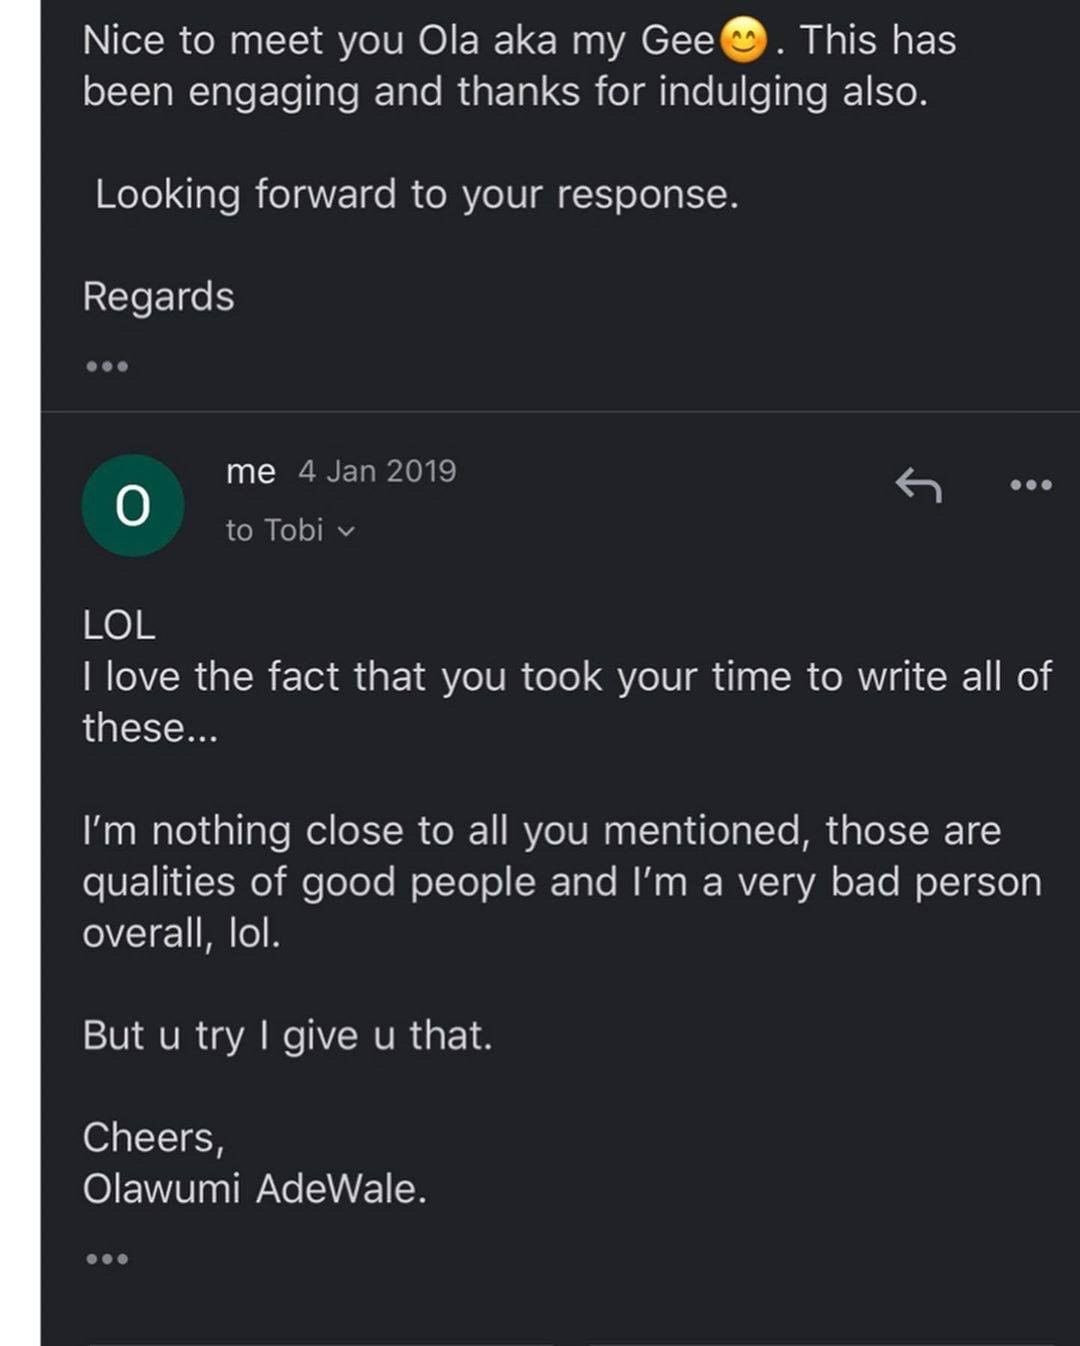Open the message's three-dot more options menu
This screenshot has height=1346, width=1080.
click(x=1030, y=485)
